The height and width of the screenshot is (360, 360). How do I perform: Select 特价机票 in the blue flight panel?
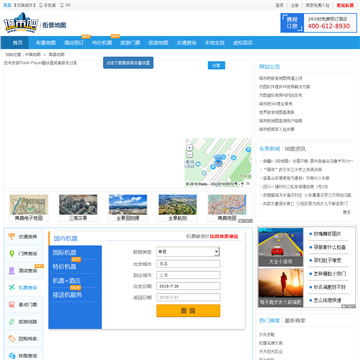click(x=65, y=267)
